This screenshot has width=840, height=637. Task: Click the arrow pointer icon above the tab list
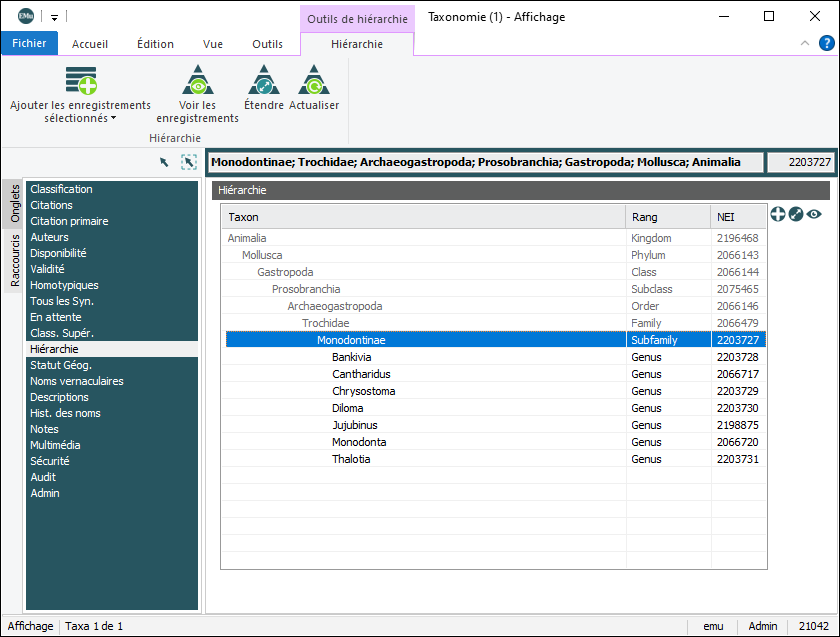pos(164,162)
